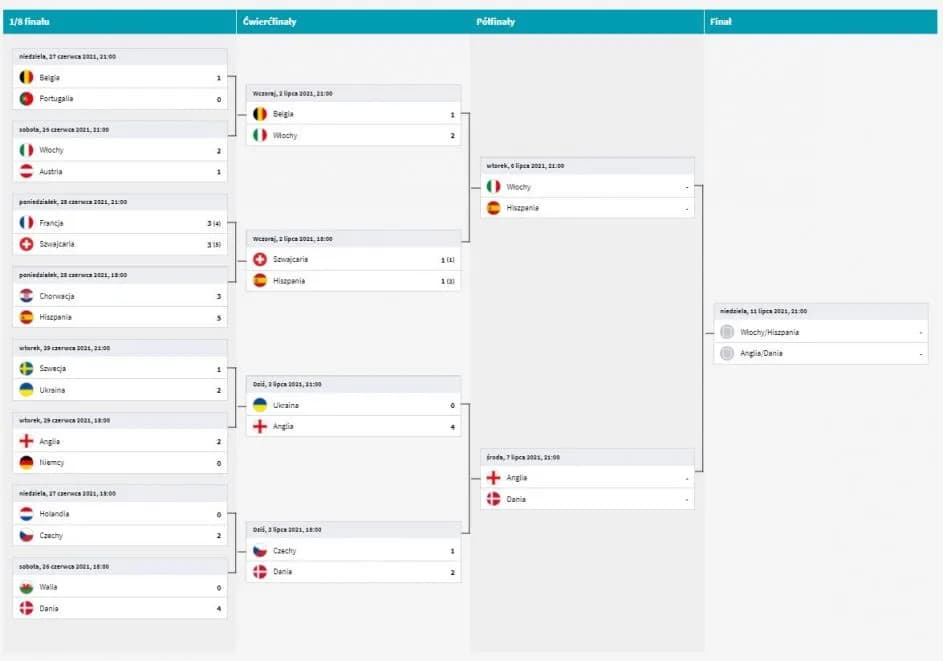Click the Sweden flag beside Szwecja

26,368
